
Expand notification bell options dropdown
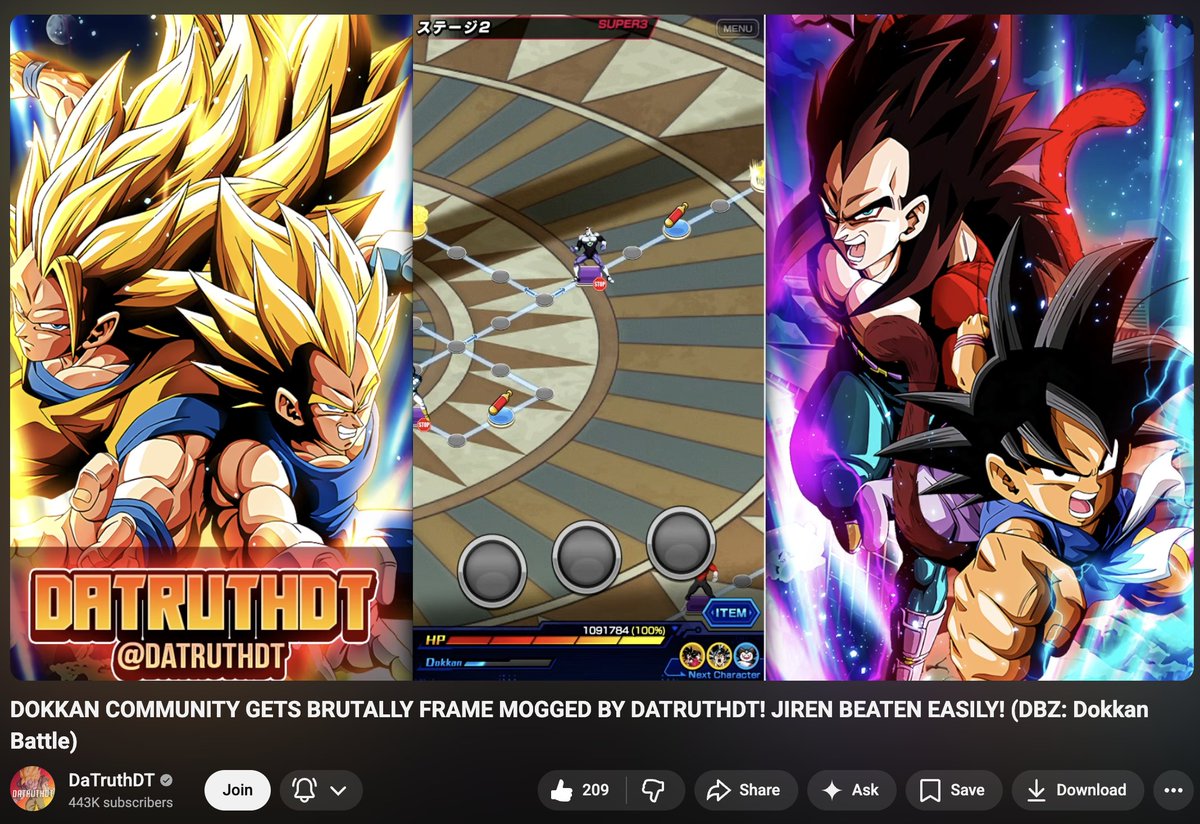(321, 790)
